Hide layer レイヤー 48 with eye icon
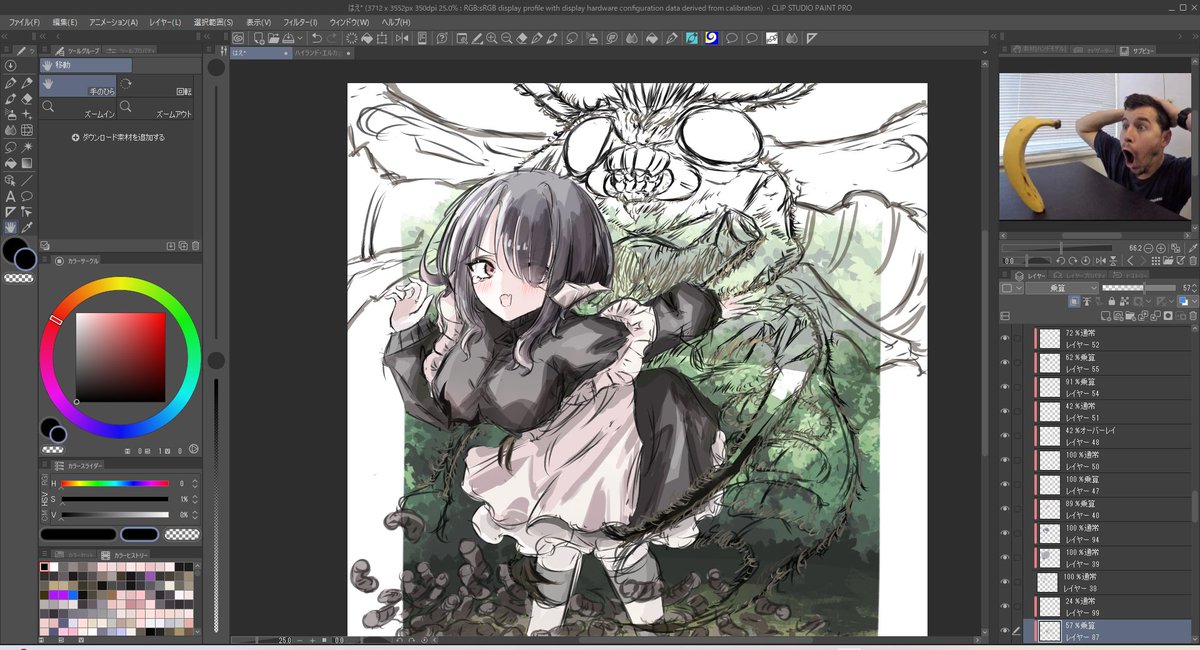The image size is (1200, 650). [1005, 435]
